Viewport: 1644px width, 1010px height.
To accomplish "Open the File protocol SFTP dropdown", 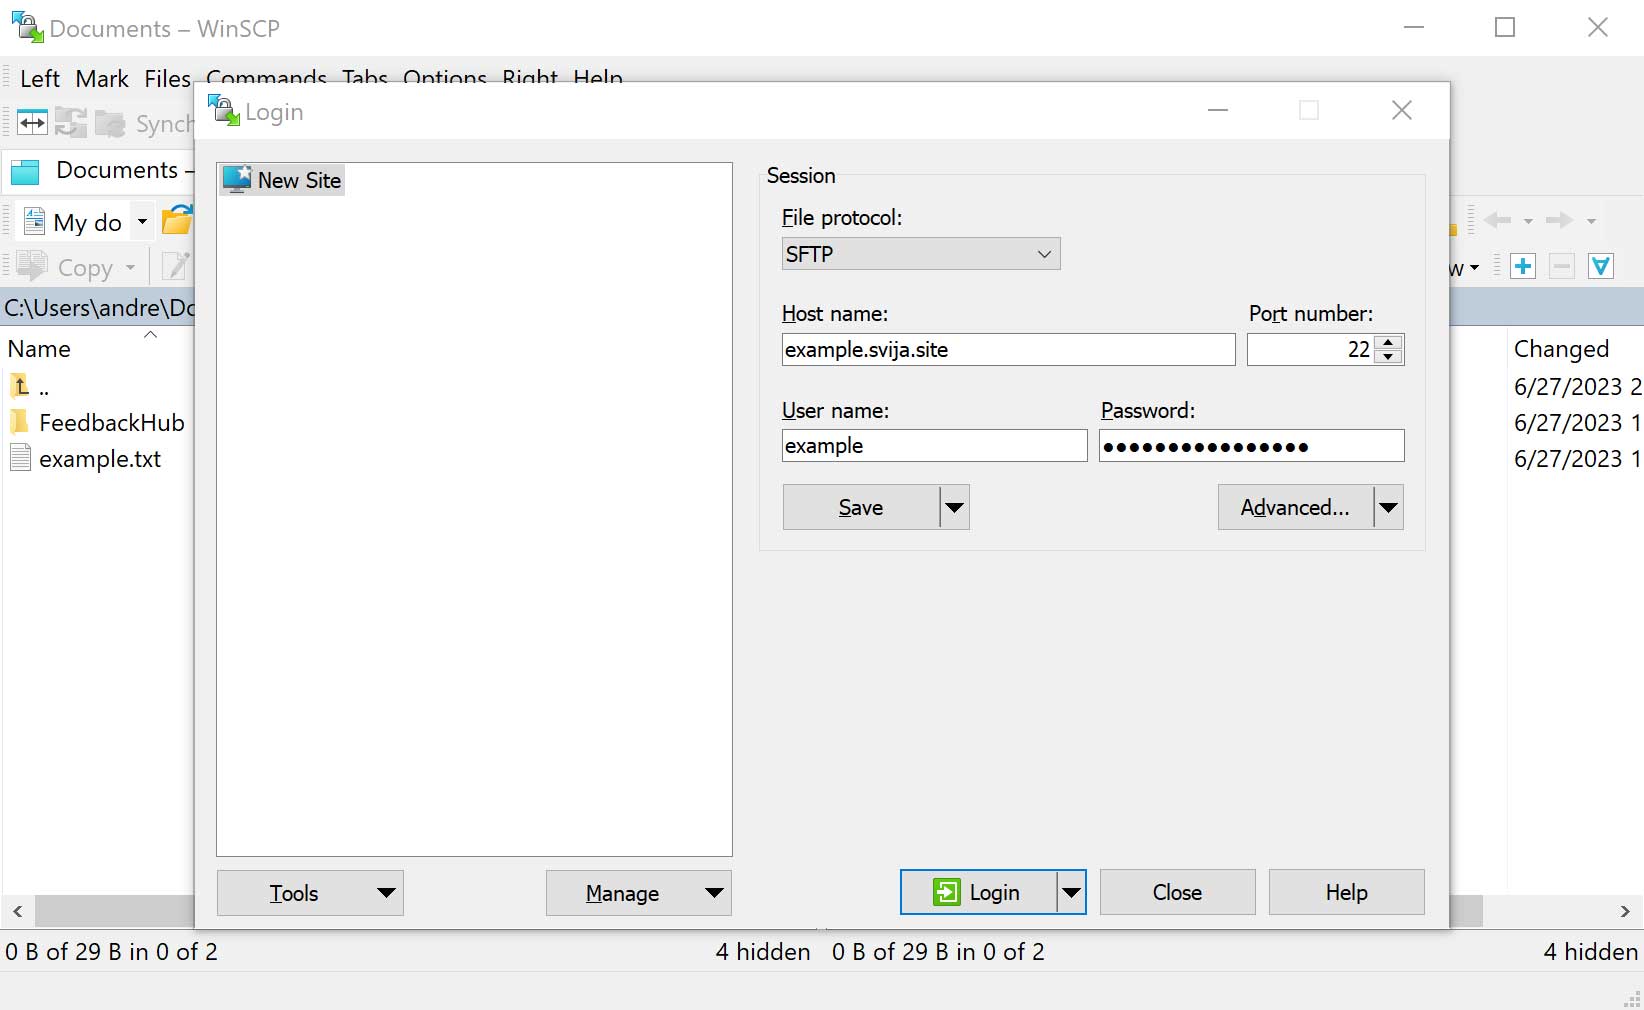I will tap(920, 254).
